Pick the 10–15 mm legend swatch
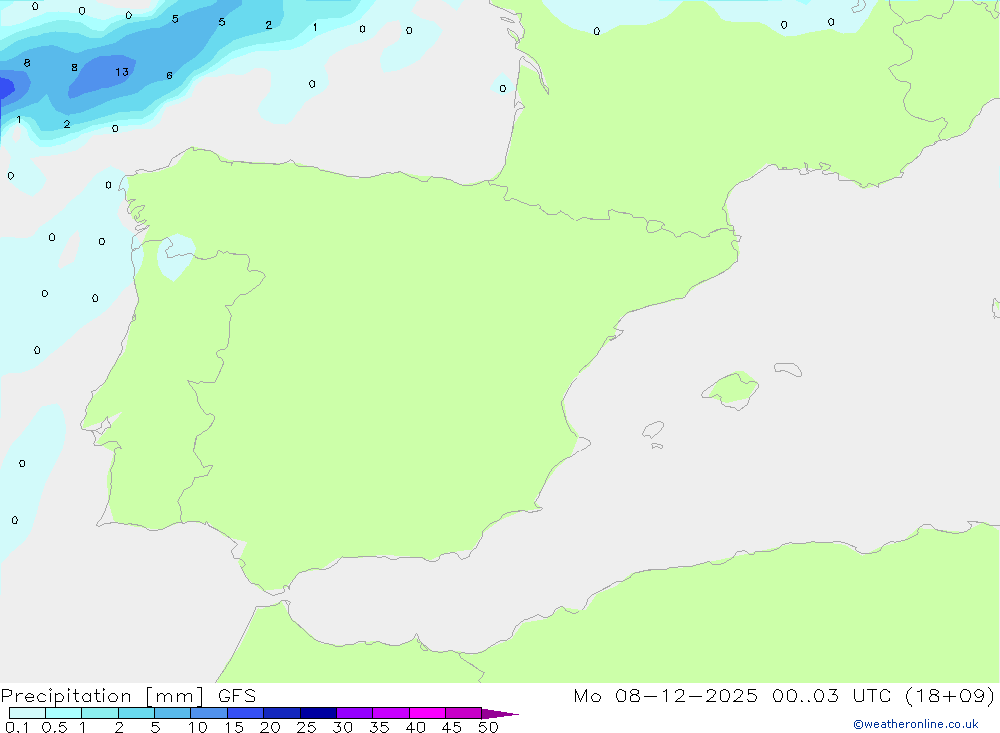 (209, 713)
